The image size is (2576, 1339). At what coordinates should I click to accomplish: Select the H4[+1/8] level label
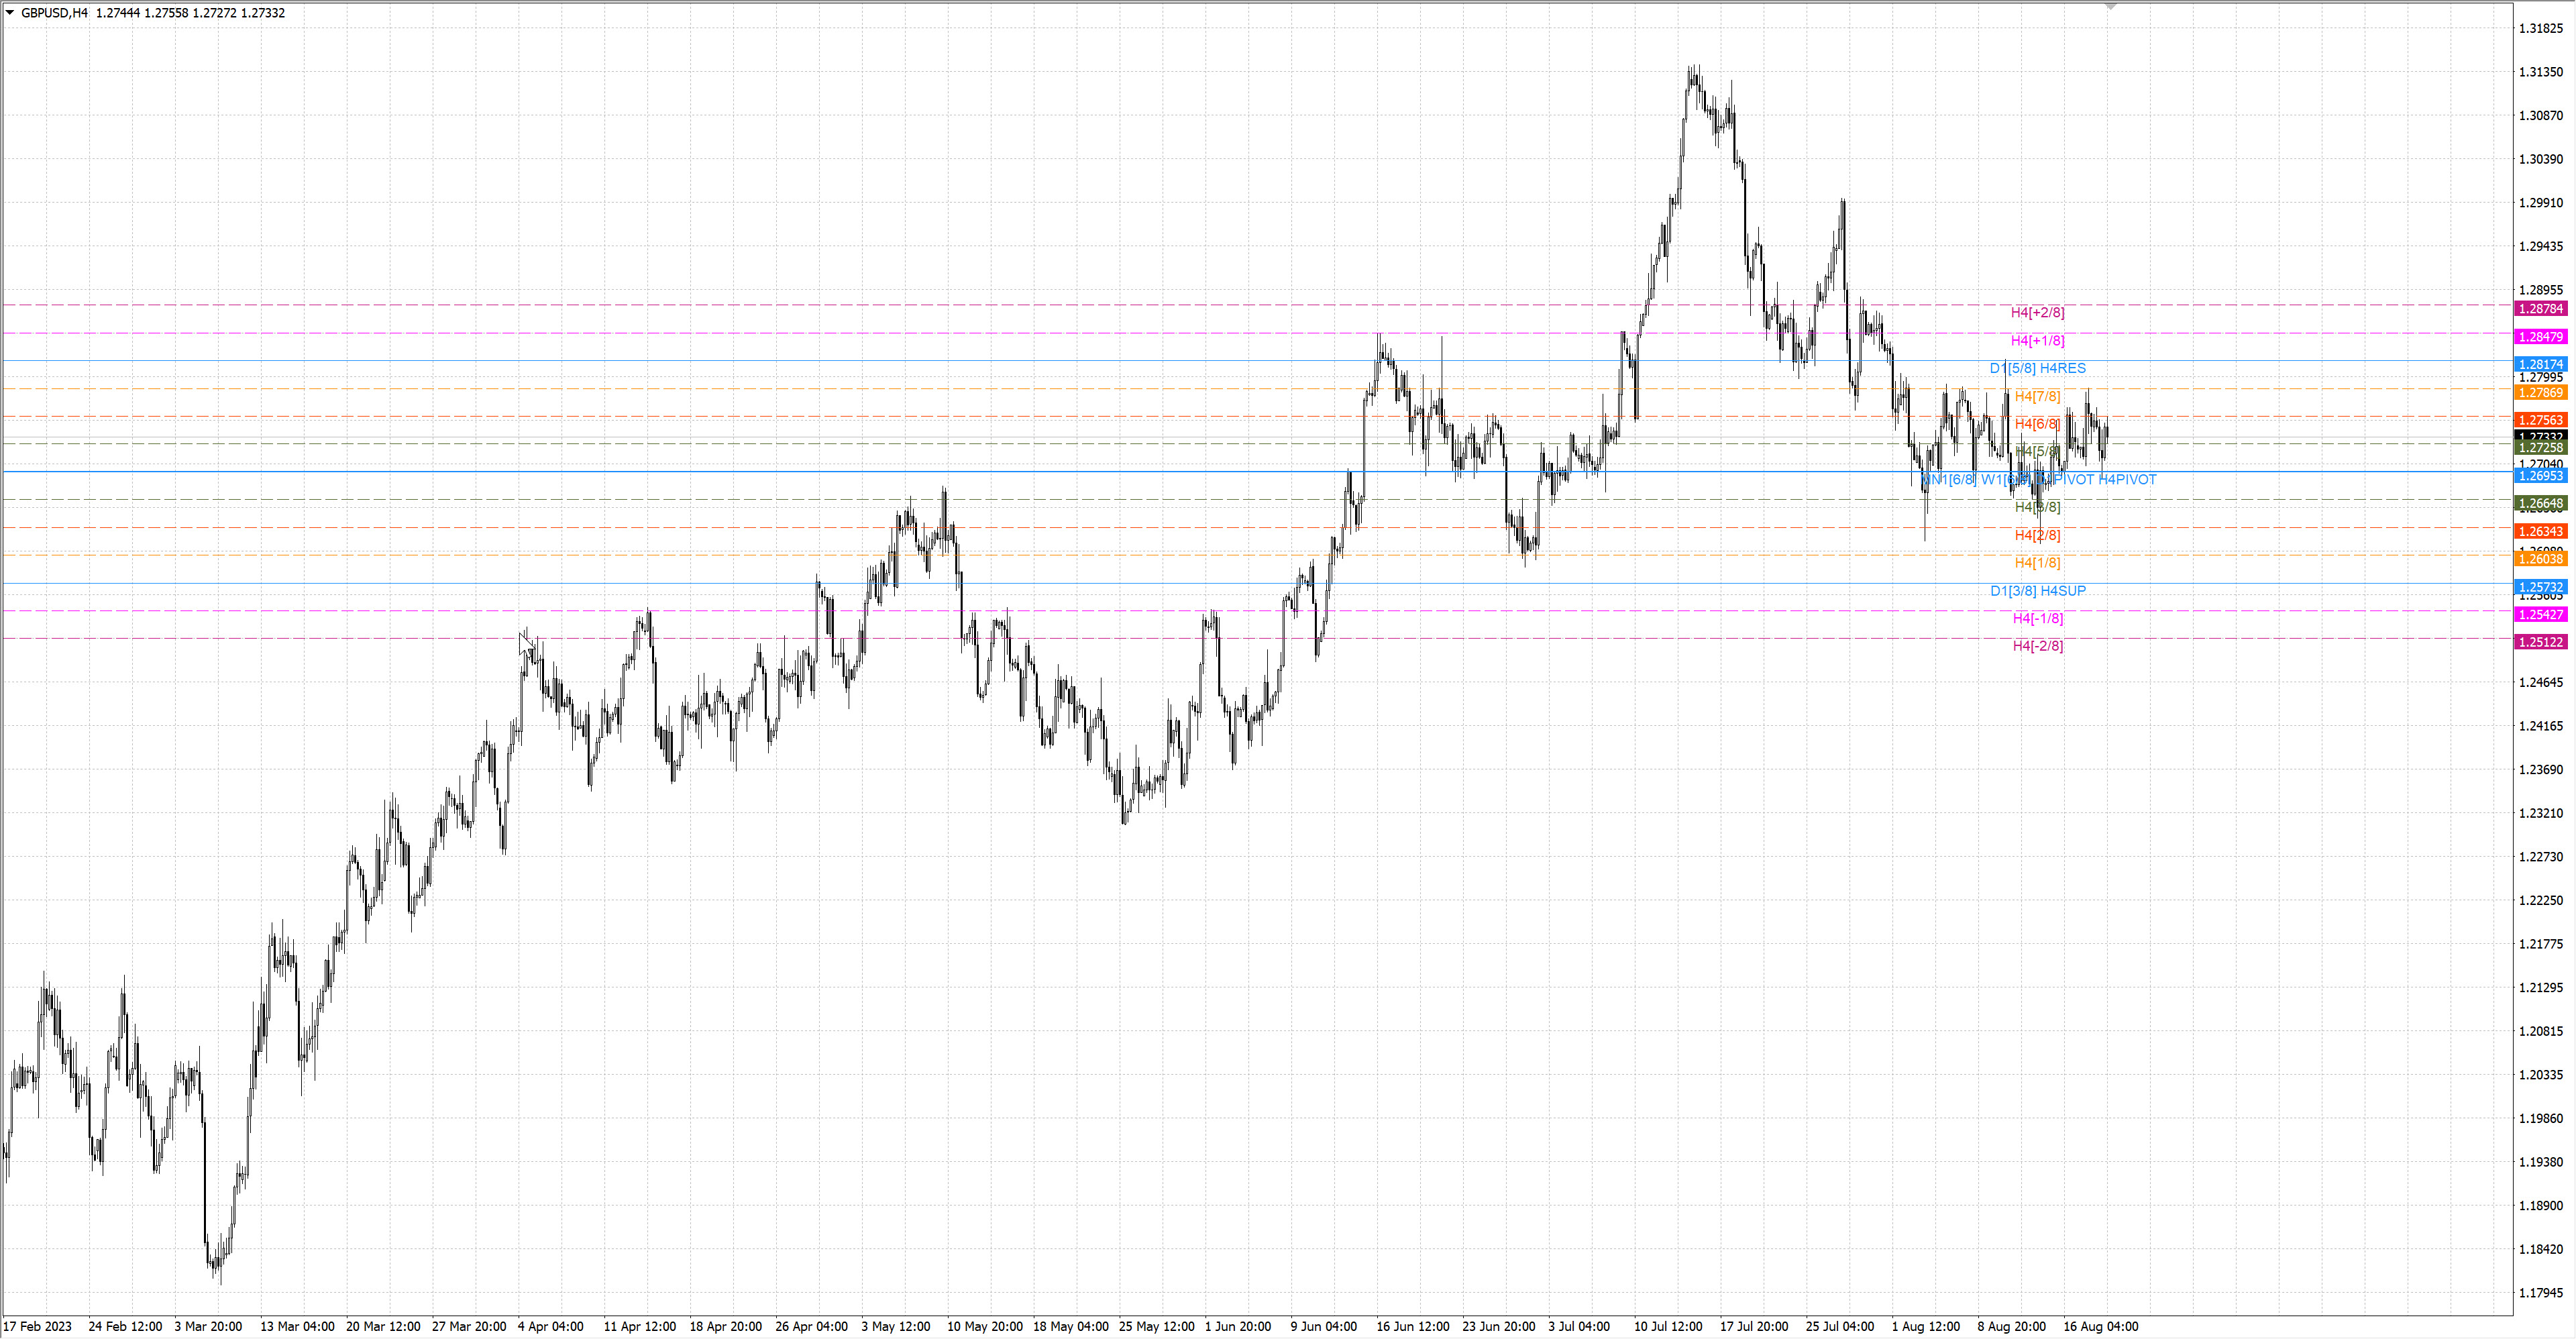tap(2037, 341)
